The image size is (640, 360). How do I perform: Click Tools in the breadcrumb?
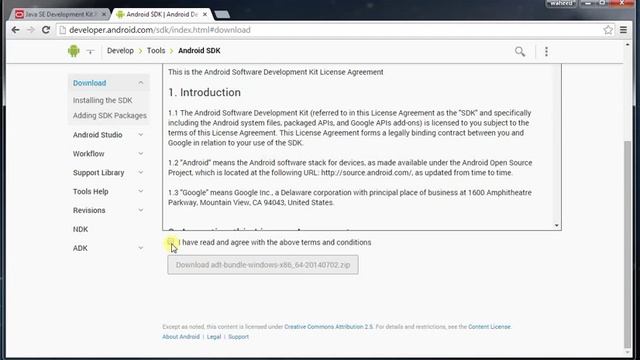(x=156, y=51)
